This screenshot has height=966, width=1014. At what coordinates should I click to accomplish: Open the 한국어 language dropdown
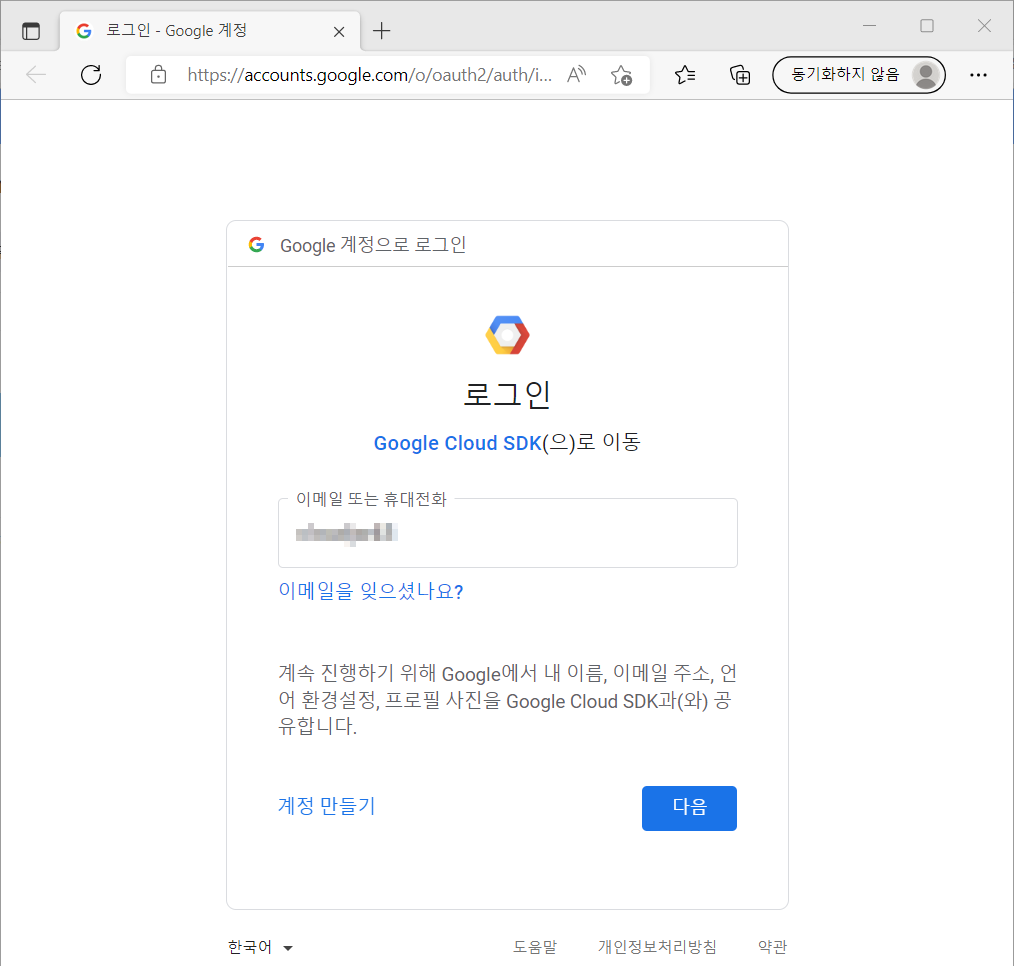point(261,947)
